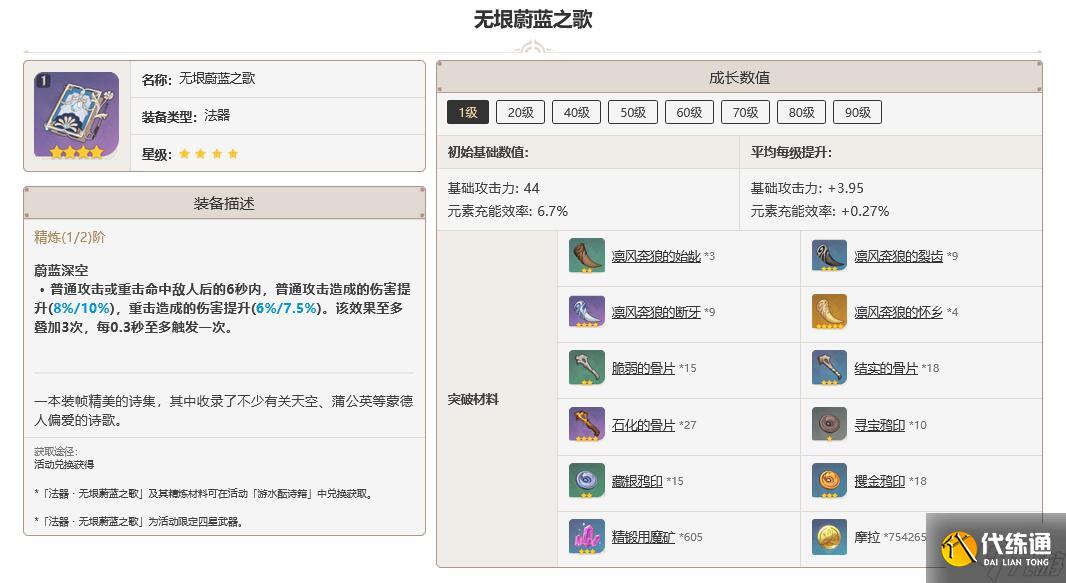Click the 成长数值 panel header

tap(739, 77)
